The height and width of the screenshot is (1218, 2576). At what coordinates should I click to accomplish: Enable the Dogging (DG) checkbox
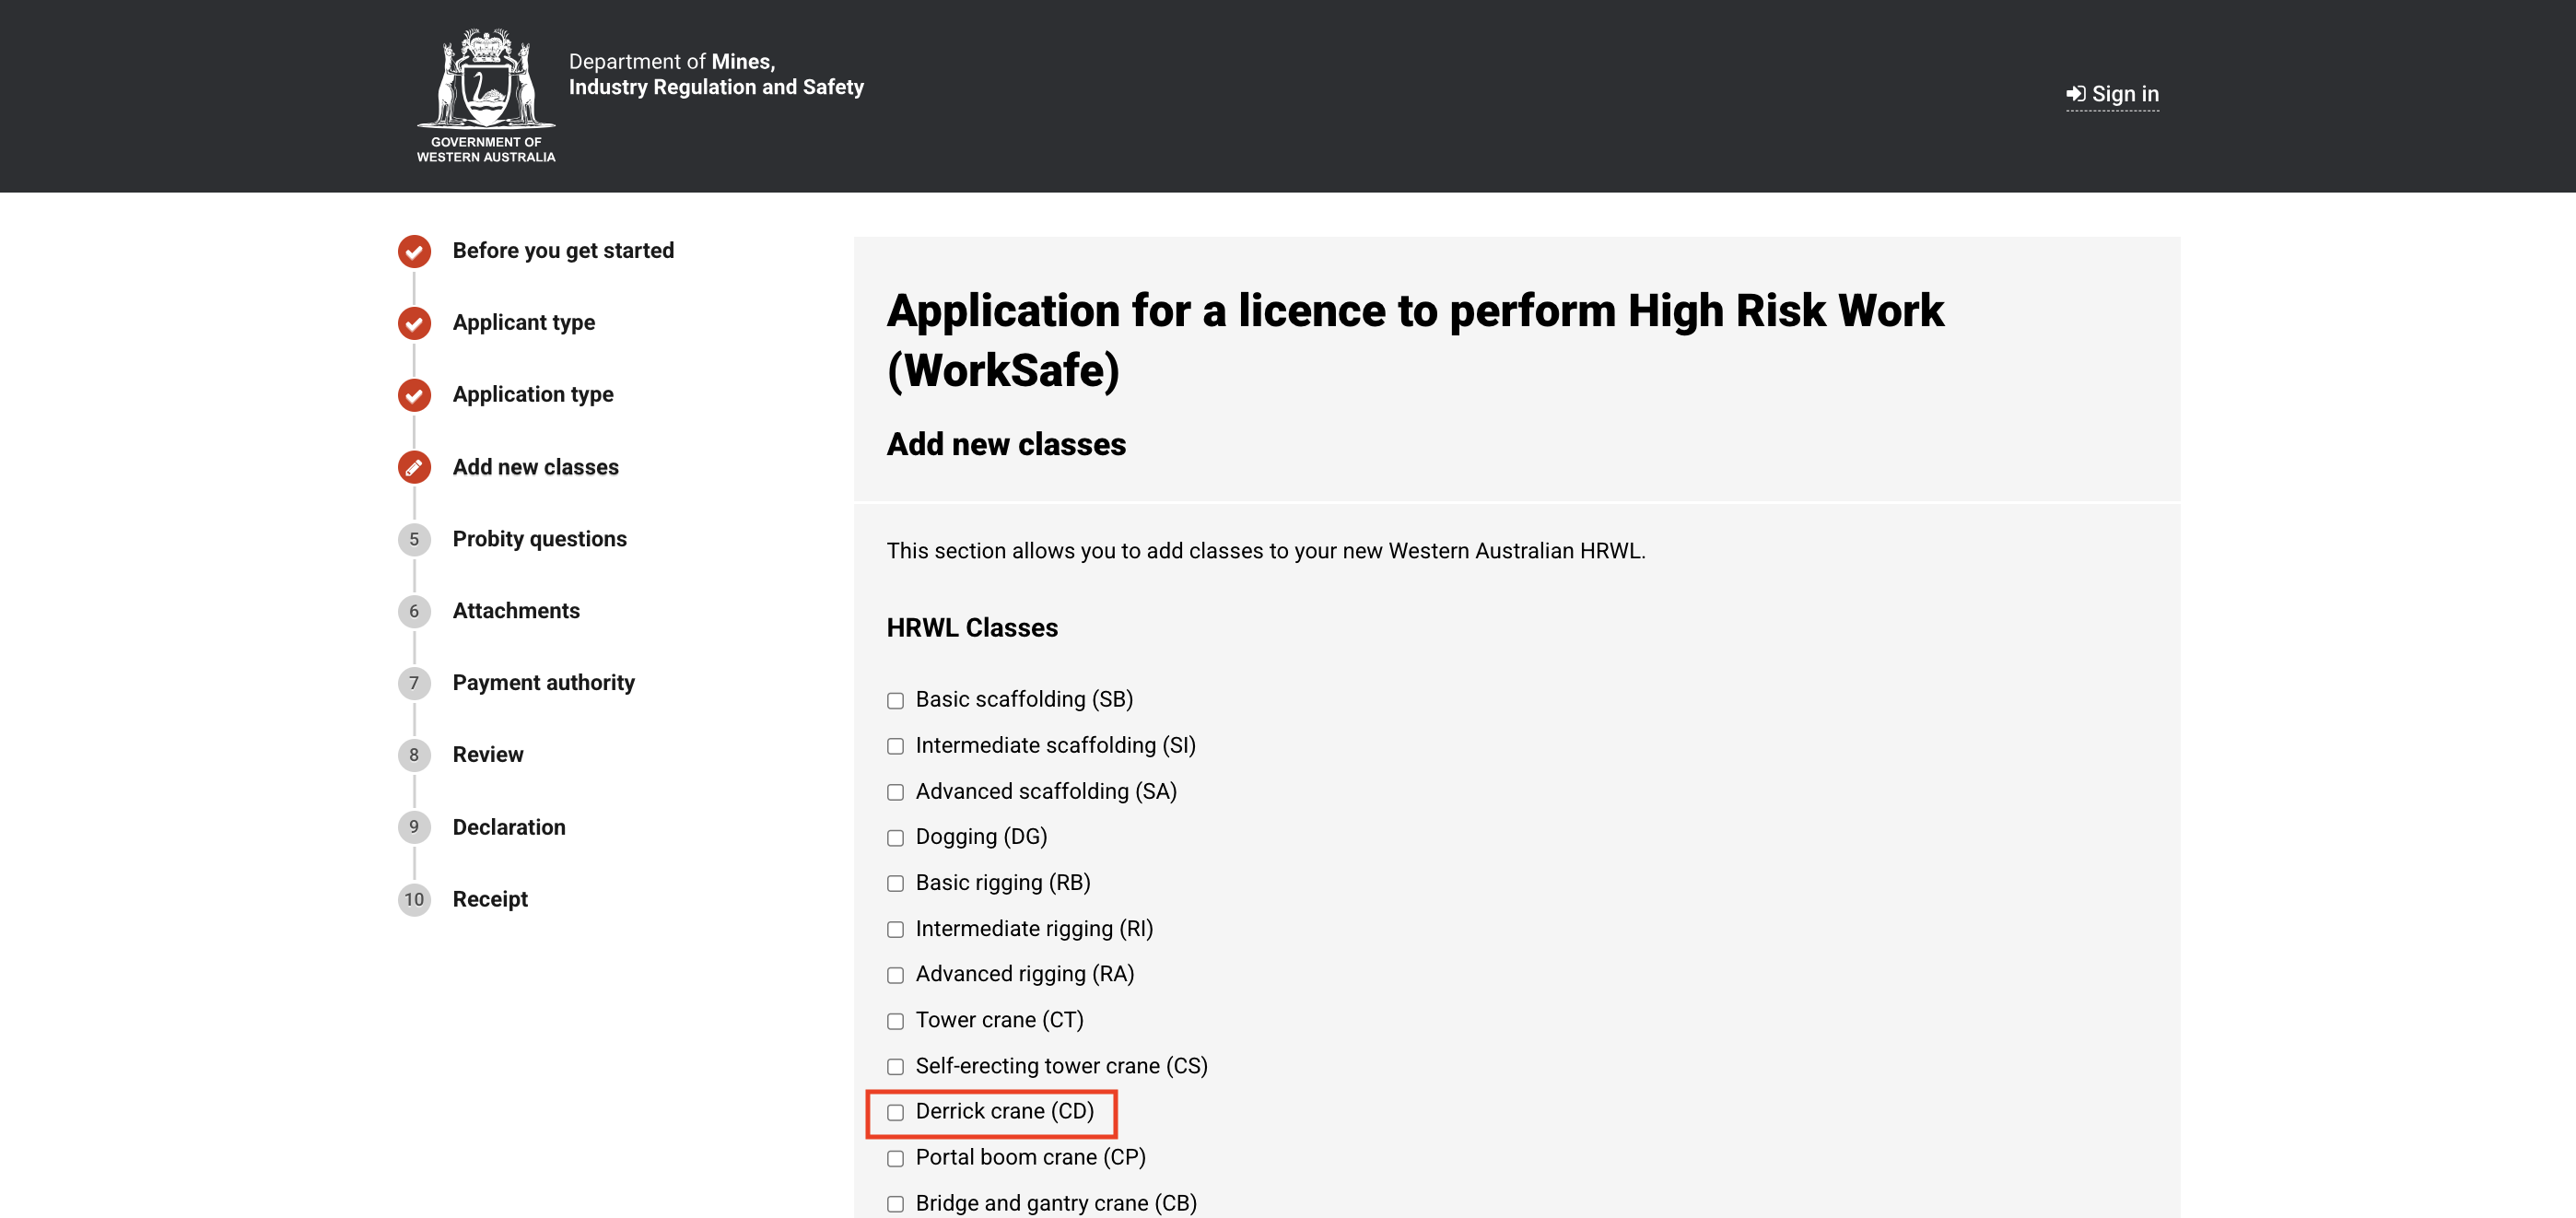click(x=895, y=838)
